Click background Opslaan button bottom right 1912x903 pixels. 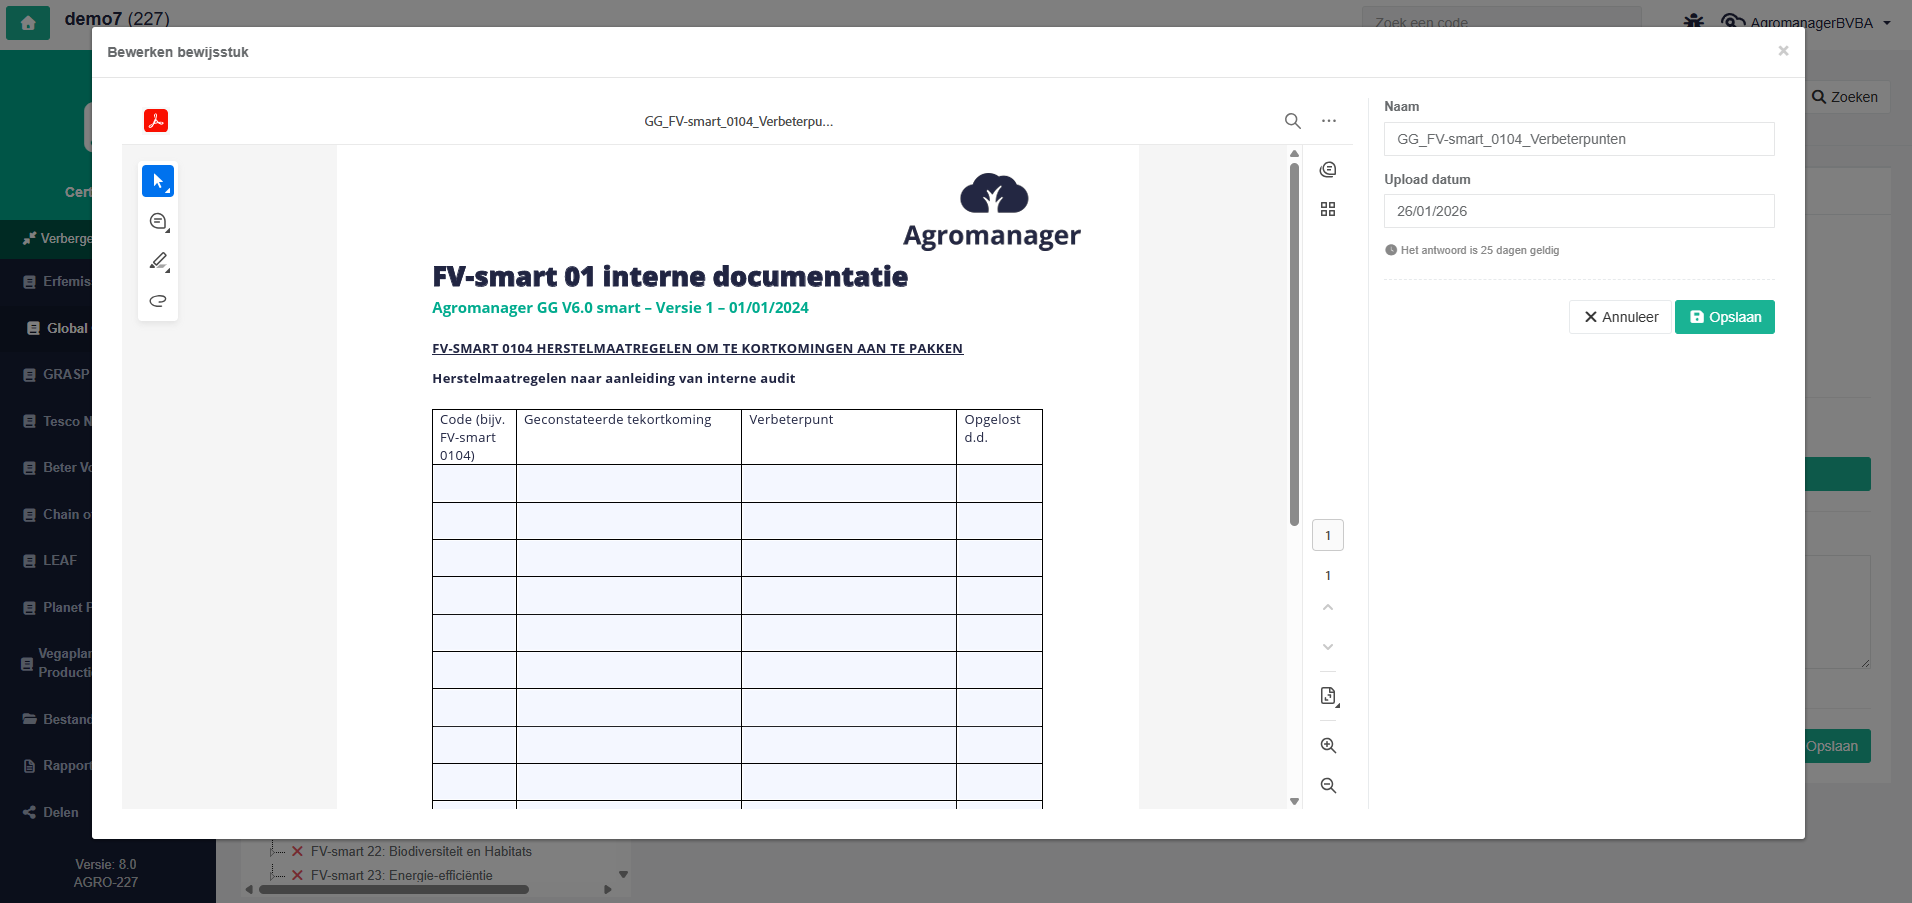(x=1838, y=746)
